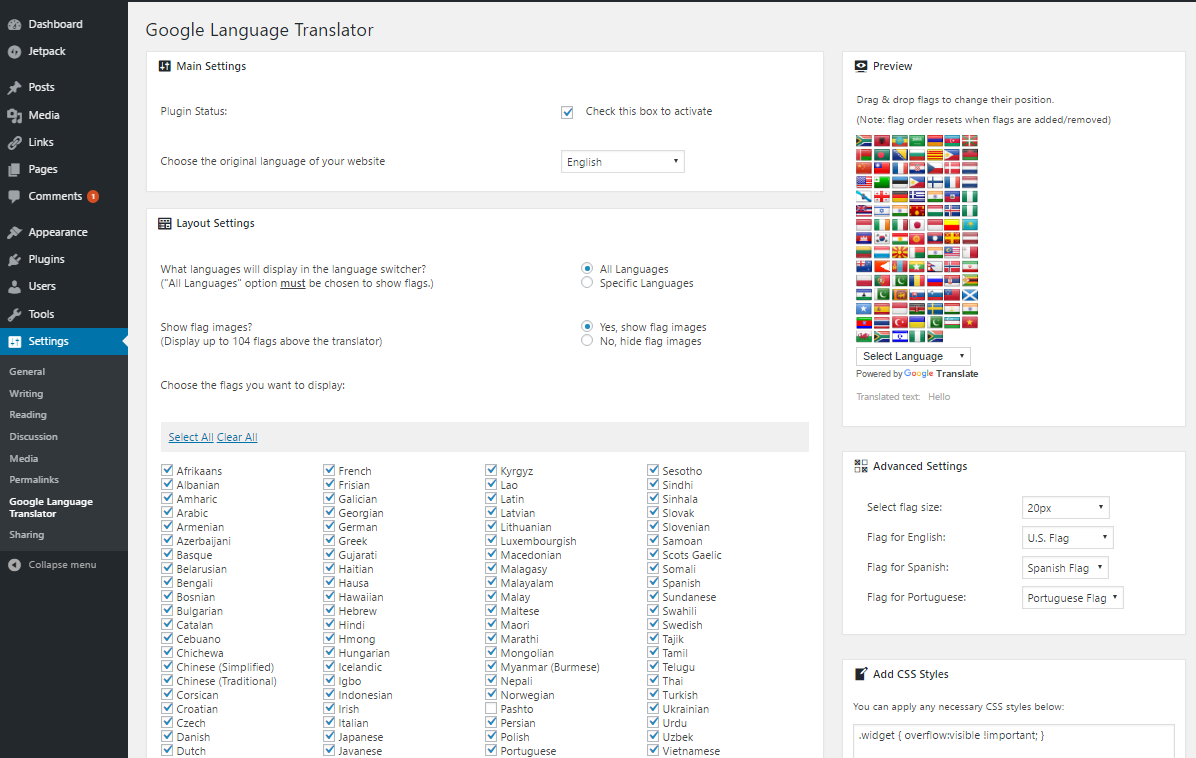Open Jetpack via its sidebar icon
Screen dimensions: 1196x758
14,51
